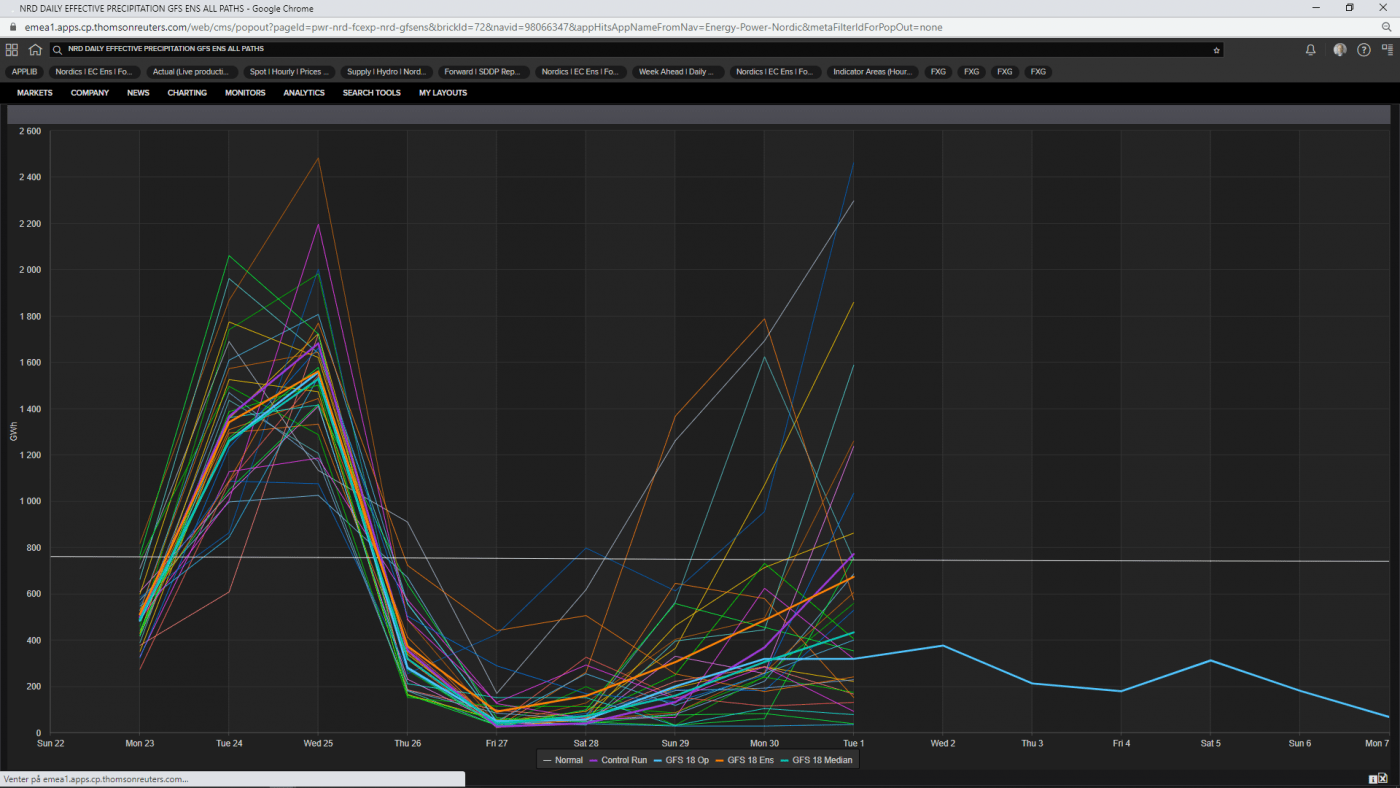The height and width of the screenshot is (788, 1400).
Task: Click the GFS 18 Ens orange legend swatch
Action: pos(722,761)
